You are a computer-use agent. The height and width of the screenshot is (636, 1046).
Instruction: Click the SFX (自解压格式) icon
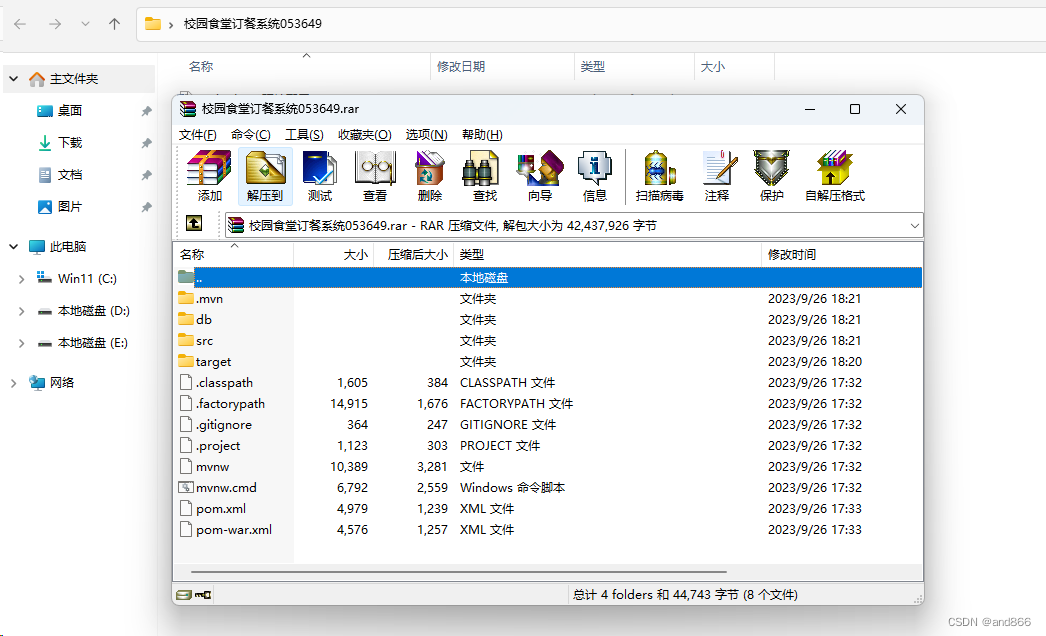(x=835, y=176)
